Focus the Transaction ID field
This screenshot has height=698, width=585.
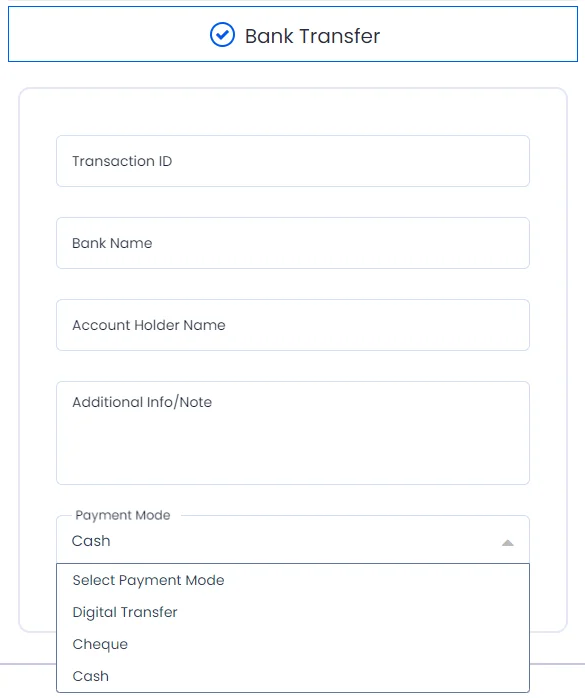(293, 161)
